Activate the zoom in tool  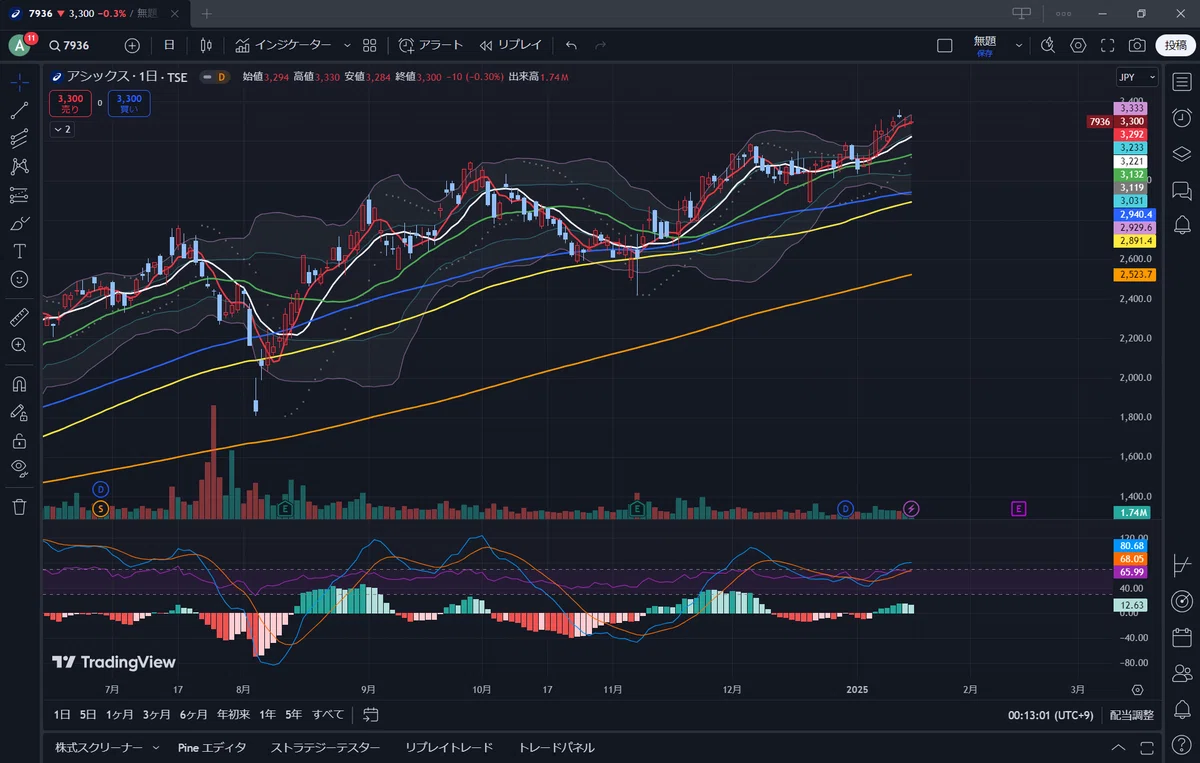(x=19, y=345)
